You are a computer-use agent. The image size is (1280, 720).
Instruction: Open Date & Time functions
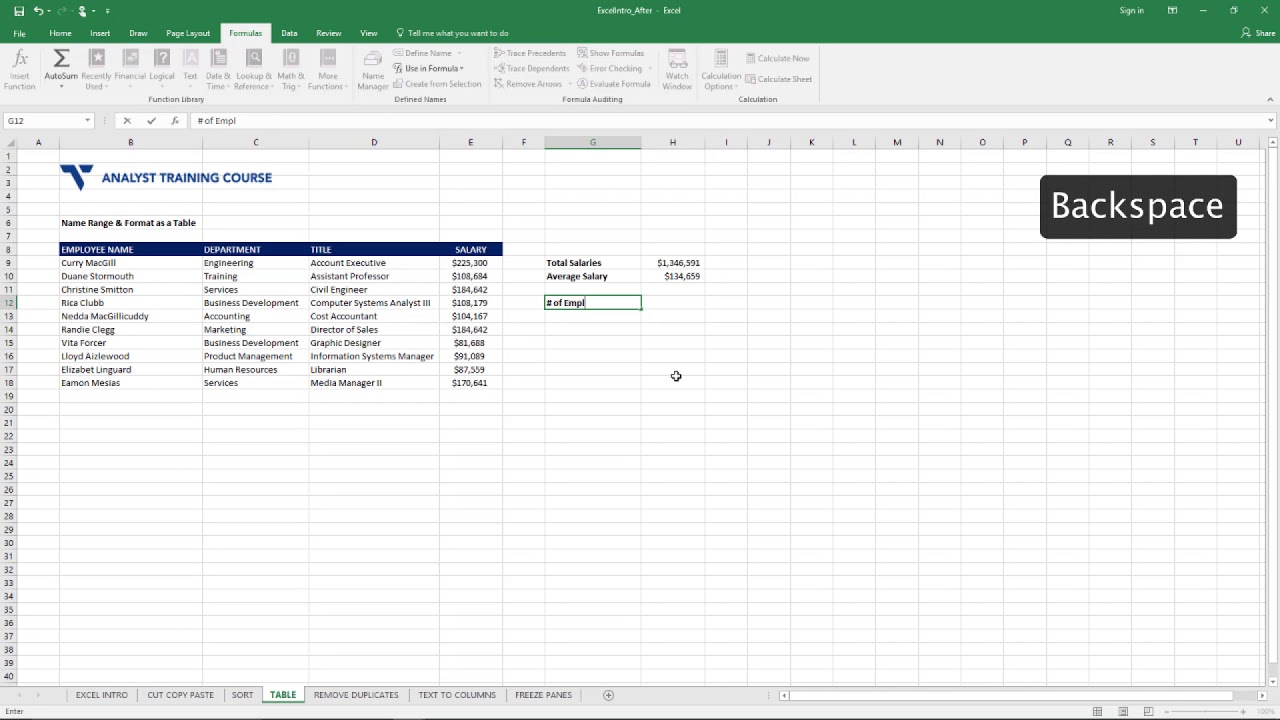(218, 70)
